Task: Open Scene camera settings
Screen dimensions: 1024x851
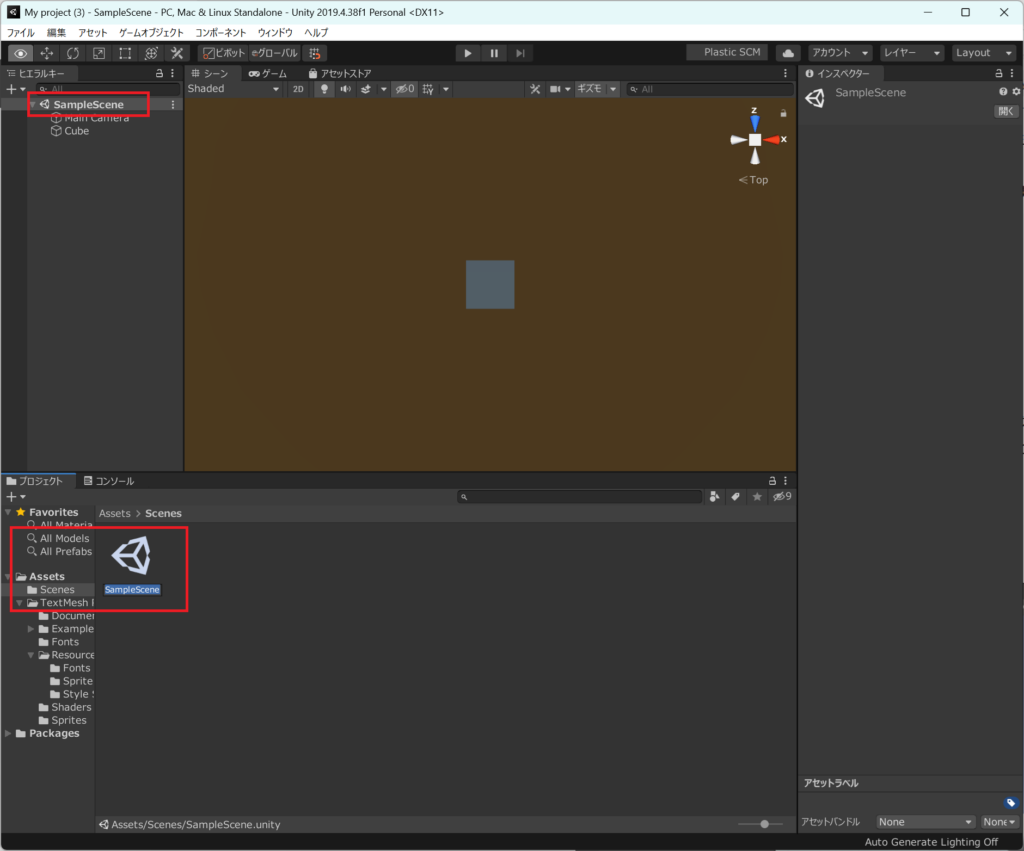Action: coord(555,89)
